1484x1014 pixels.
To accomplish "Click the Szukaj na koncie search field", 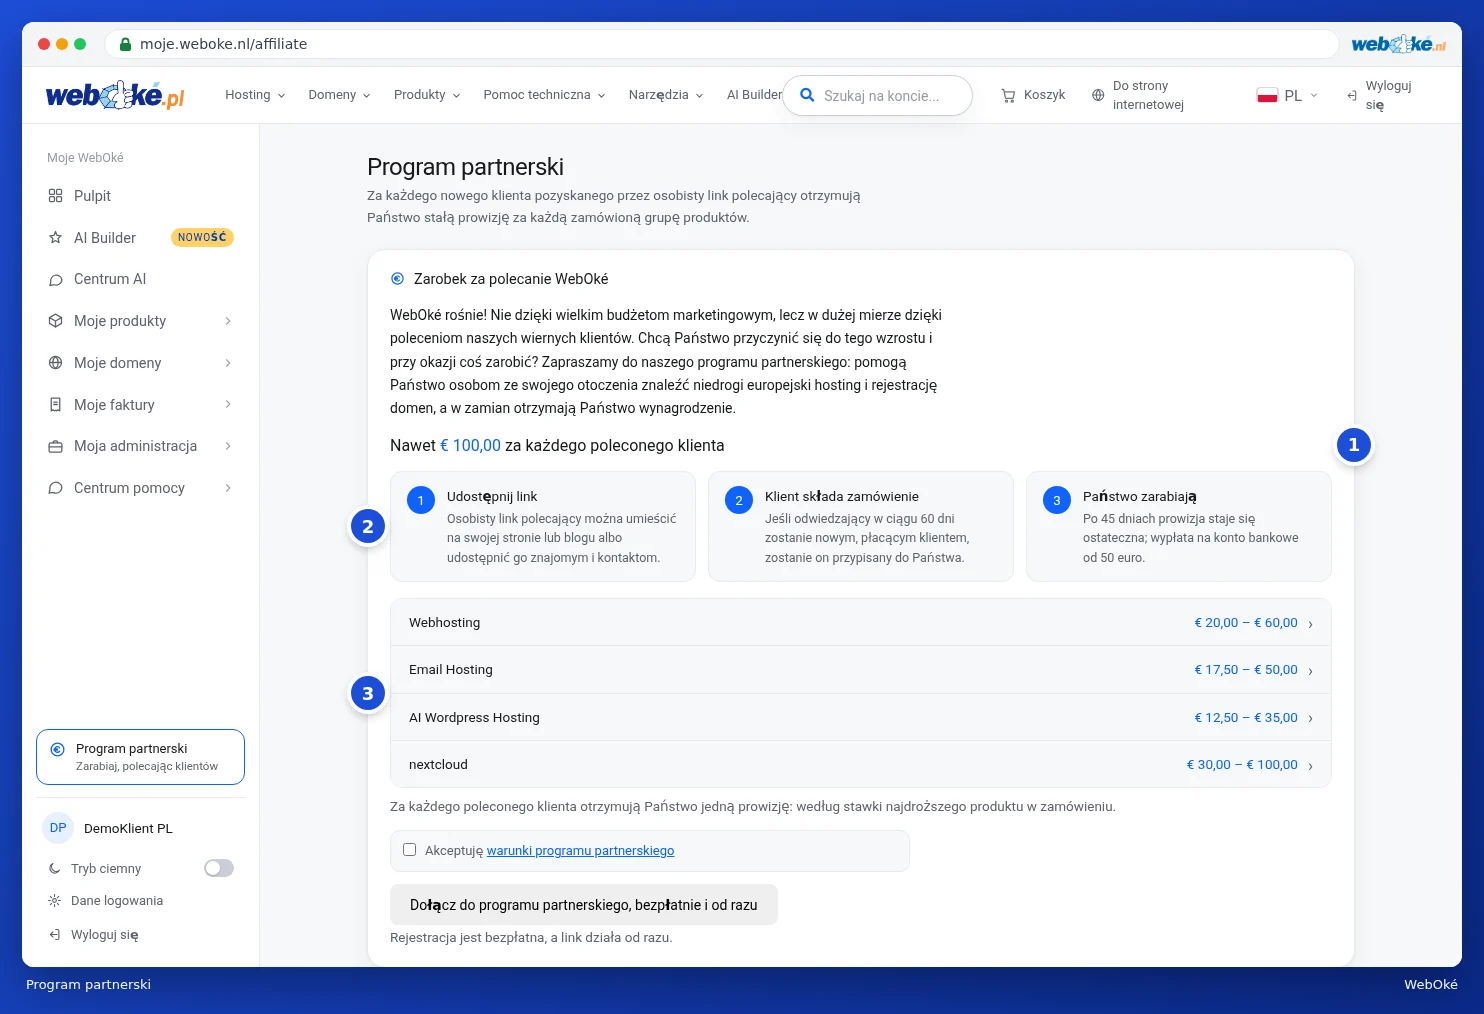I will coord(877,96).
